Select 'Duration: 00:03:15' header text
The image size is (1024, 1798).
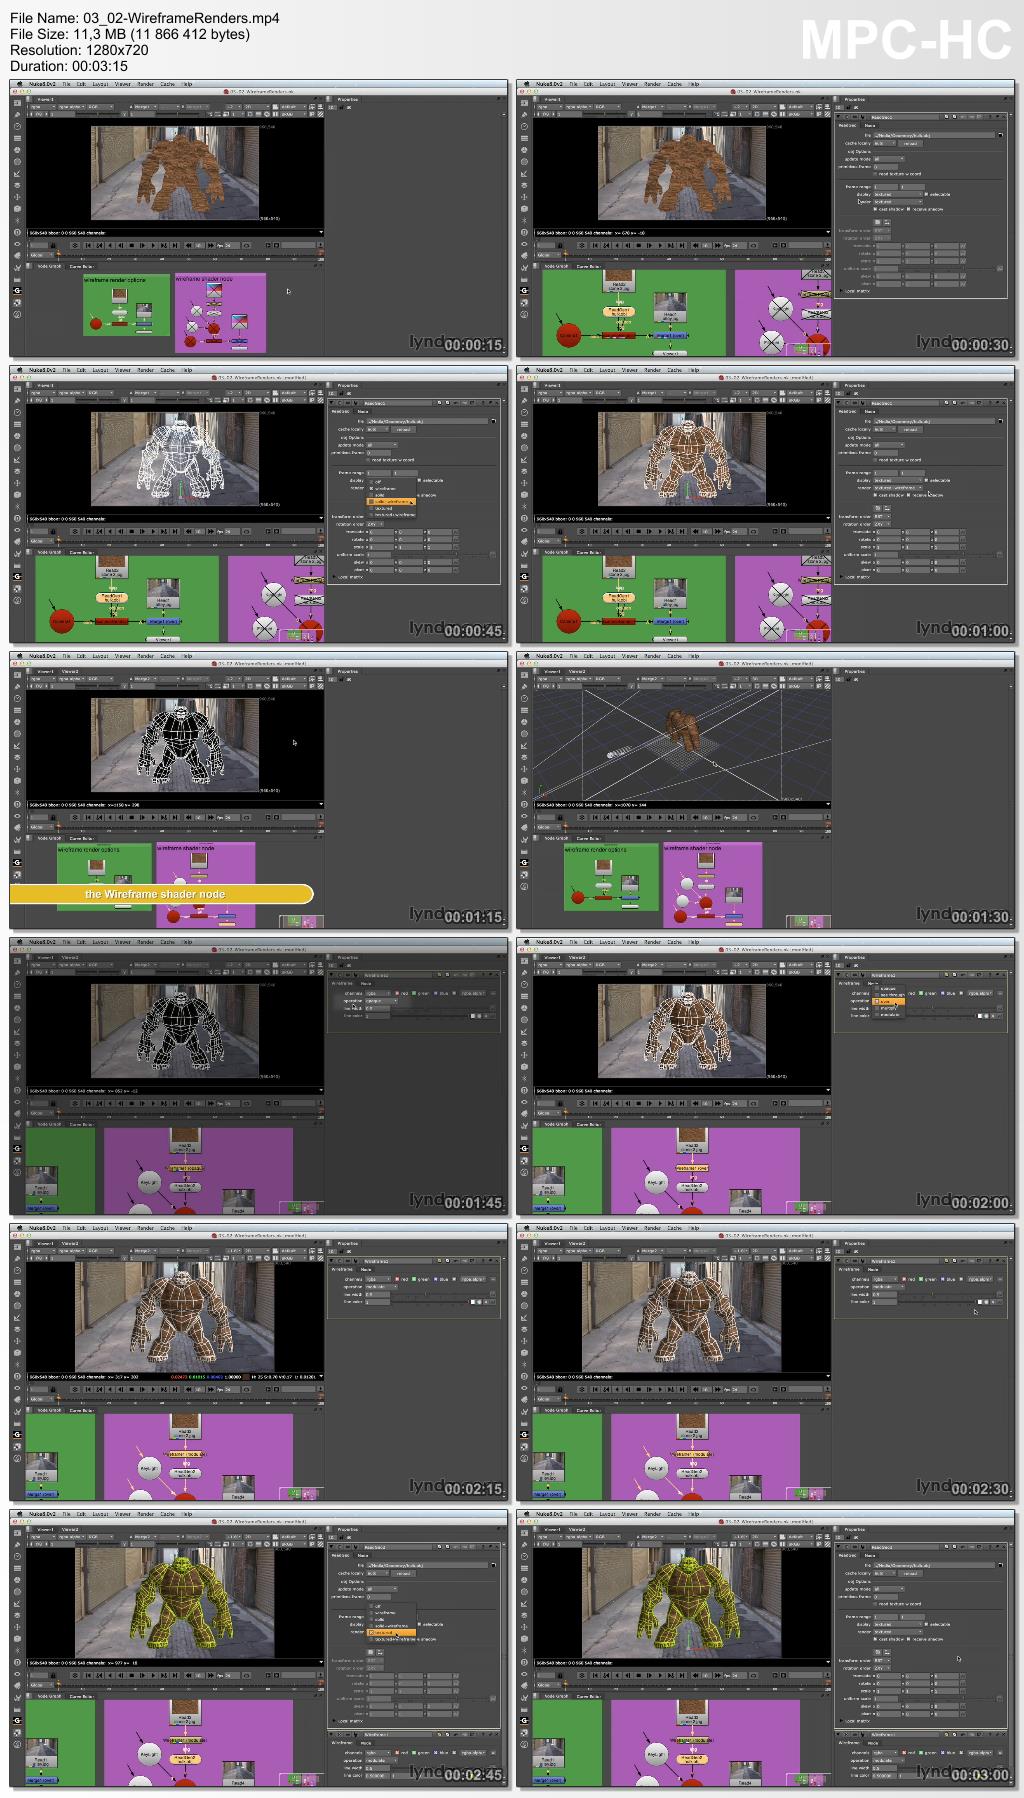(69, 66)
